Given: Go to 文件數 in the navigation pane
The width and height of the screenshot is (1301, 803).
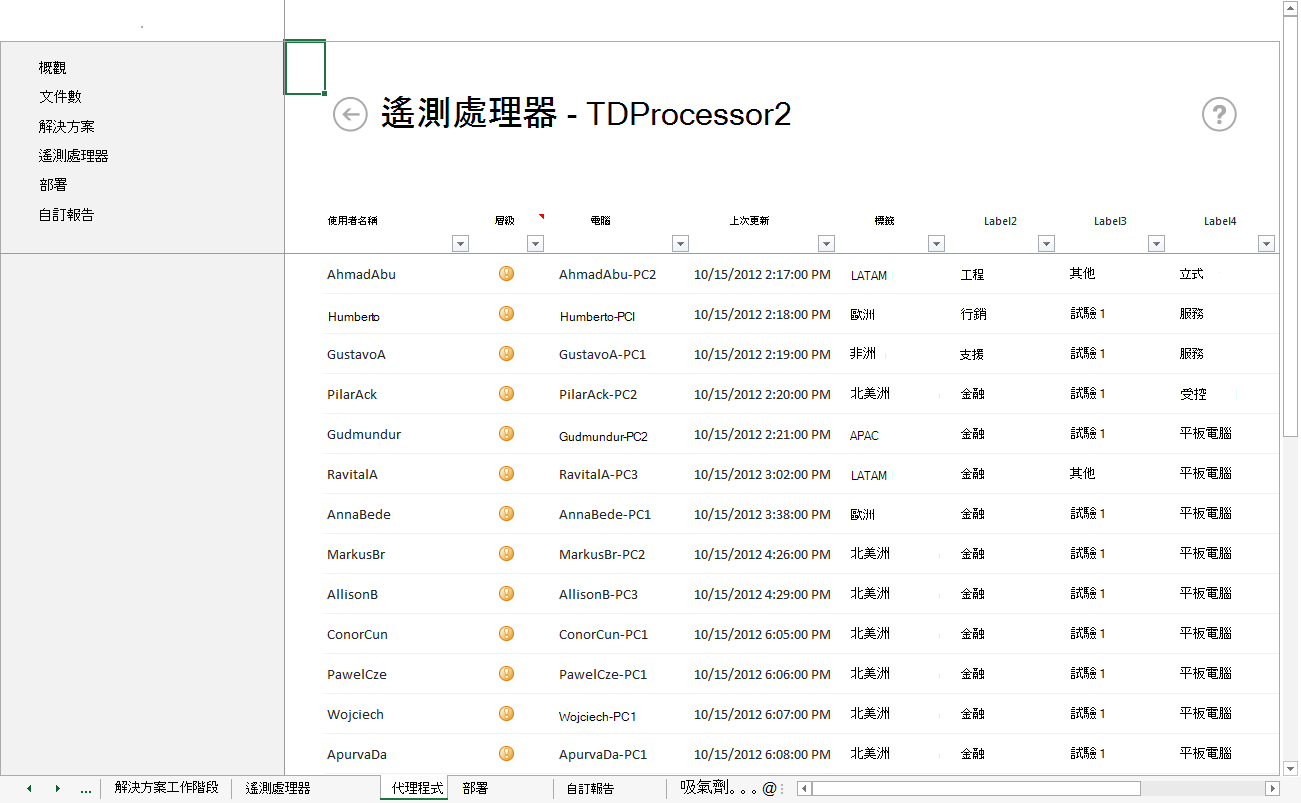Looking at the screenshot, I should (60, 97).
